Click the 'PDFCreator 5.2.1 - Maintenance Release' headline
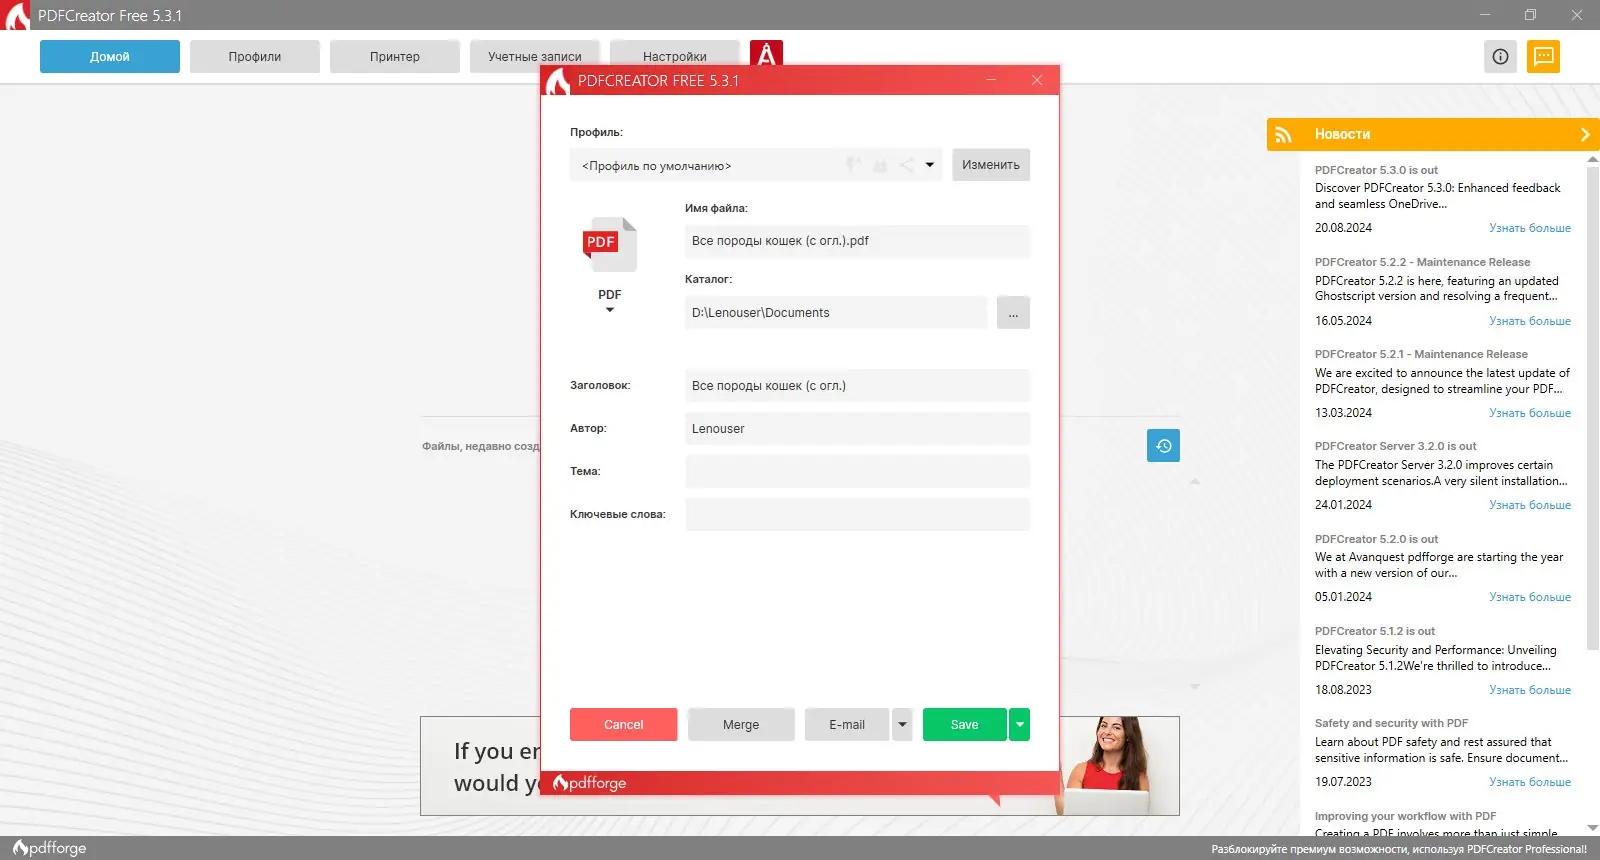The image size is (1600, 860). click(1421, 354)
